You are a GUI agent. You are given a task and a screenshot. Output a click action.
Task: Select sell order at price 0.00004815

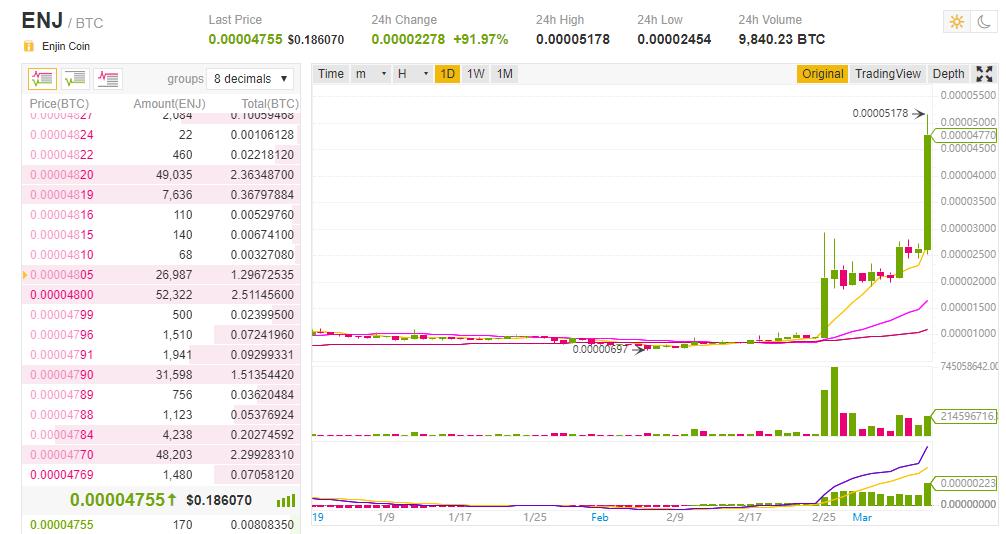pos(161,234)
